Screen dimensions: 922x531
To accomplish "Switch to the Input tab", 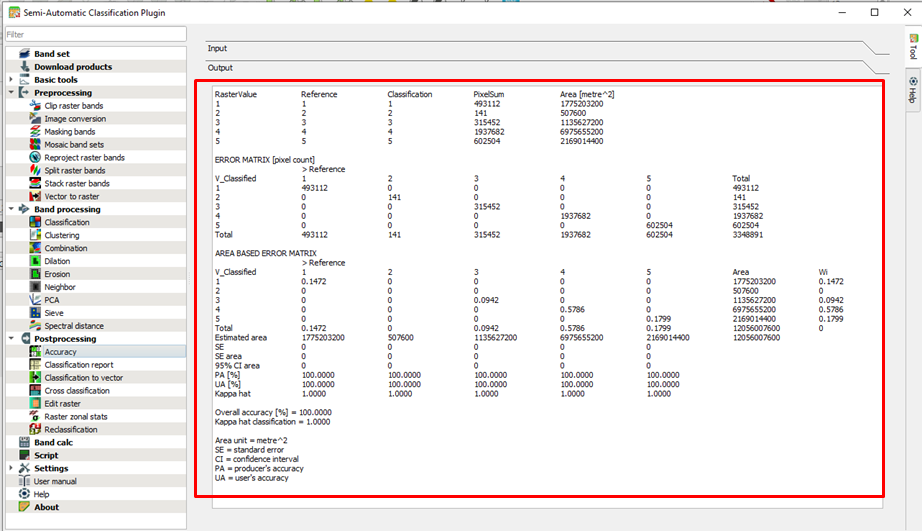I will tap(217, 48).
